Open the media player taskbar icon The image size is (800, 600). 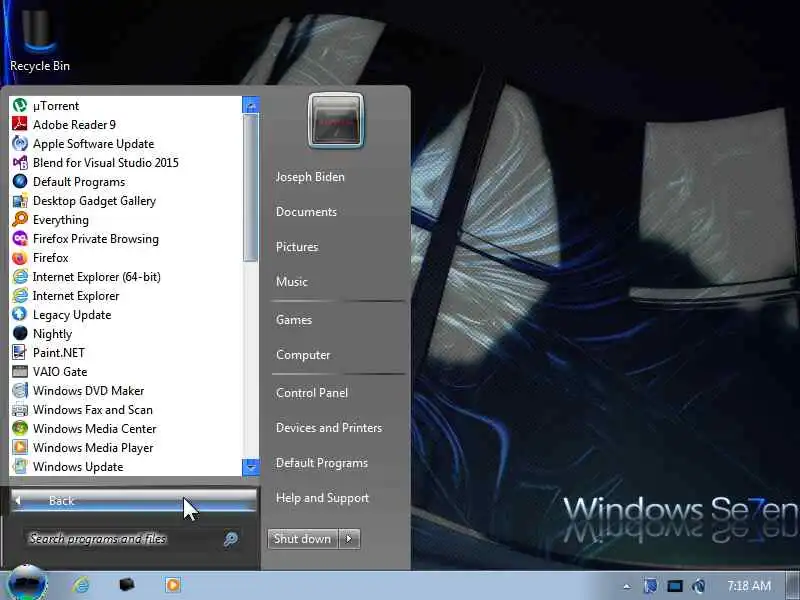(172, 585)
